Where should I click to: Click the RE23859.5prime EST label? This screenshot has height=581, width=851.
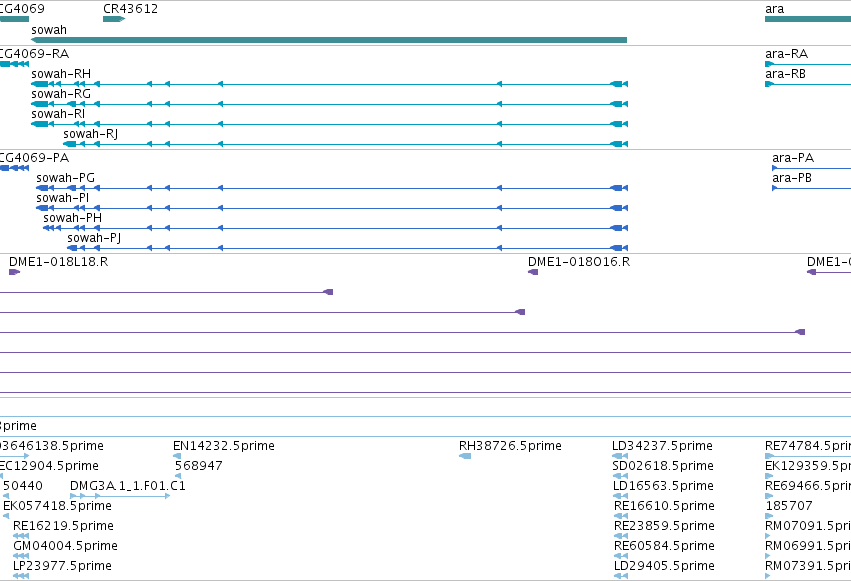pyautogui.click(x=664, y=526)
